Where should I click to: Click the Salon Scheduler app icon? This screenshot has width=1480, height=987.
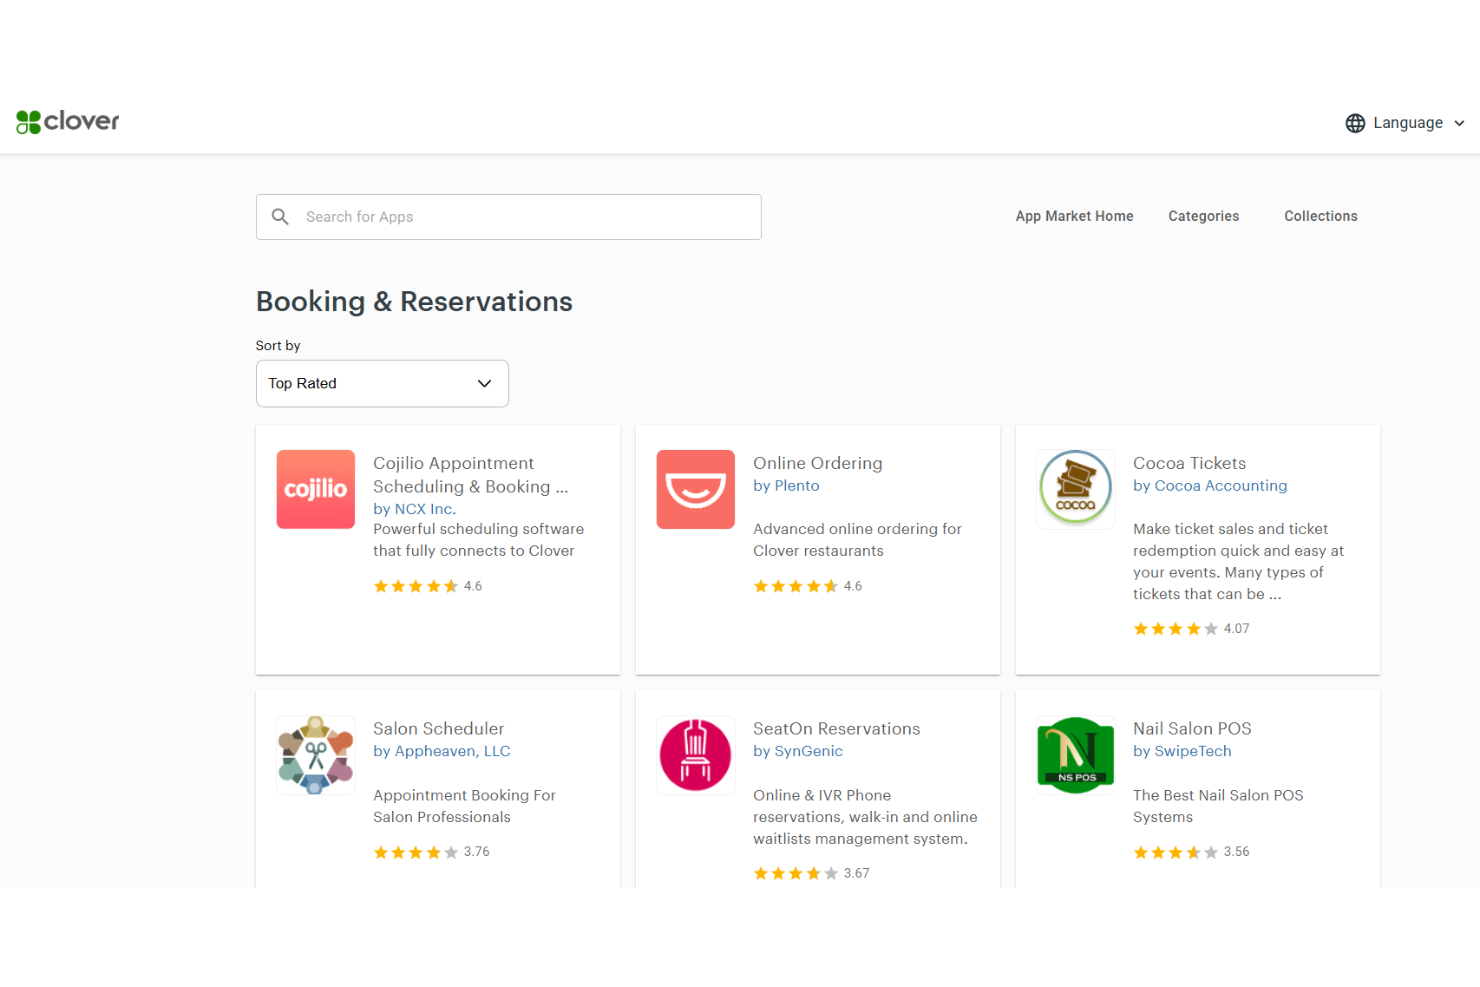tap(316, 755)
